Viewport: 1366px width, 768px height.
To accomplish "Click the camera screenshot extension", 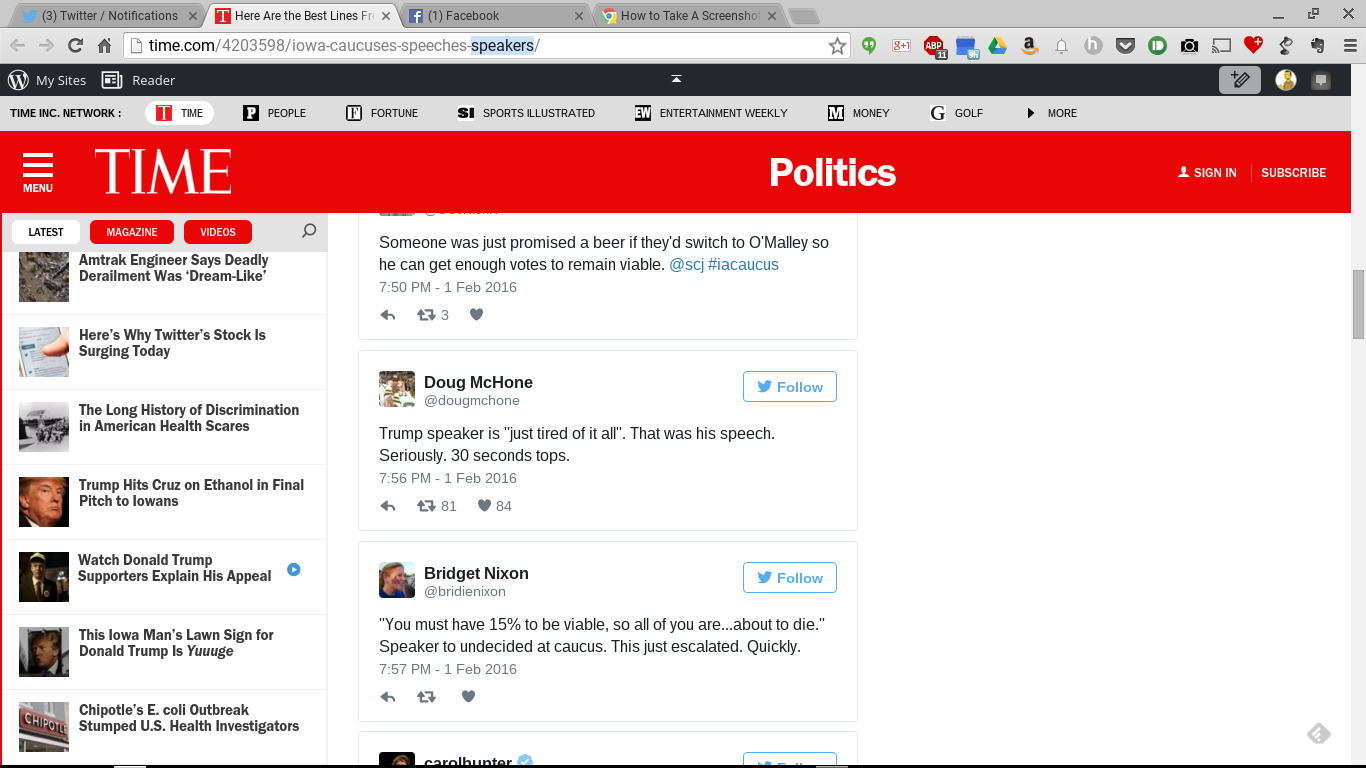I will coord(1189,45).
